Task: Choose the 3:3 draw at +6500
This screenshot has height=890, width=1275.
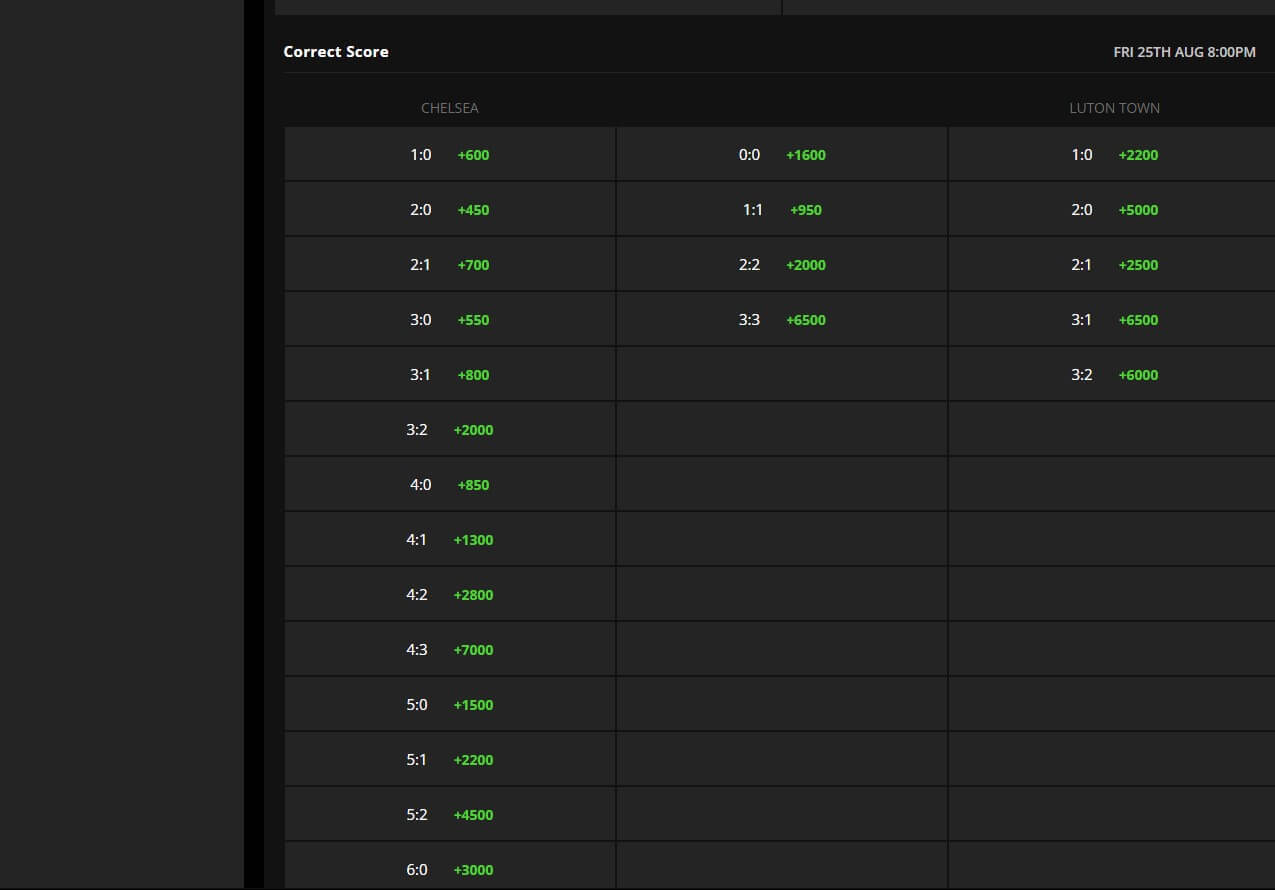Action: [x=782, y=320]
